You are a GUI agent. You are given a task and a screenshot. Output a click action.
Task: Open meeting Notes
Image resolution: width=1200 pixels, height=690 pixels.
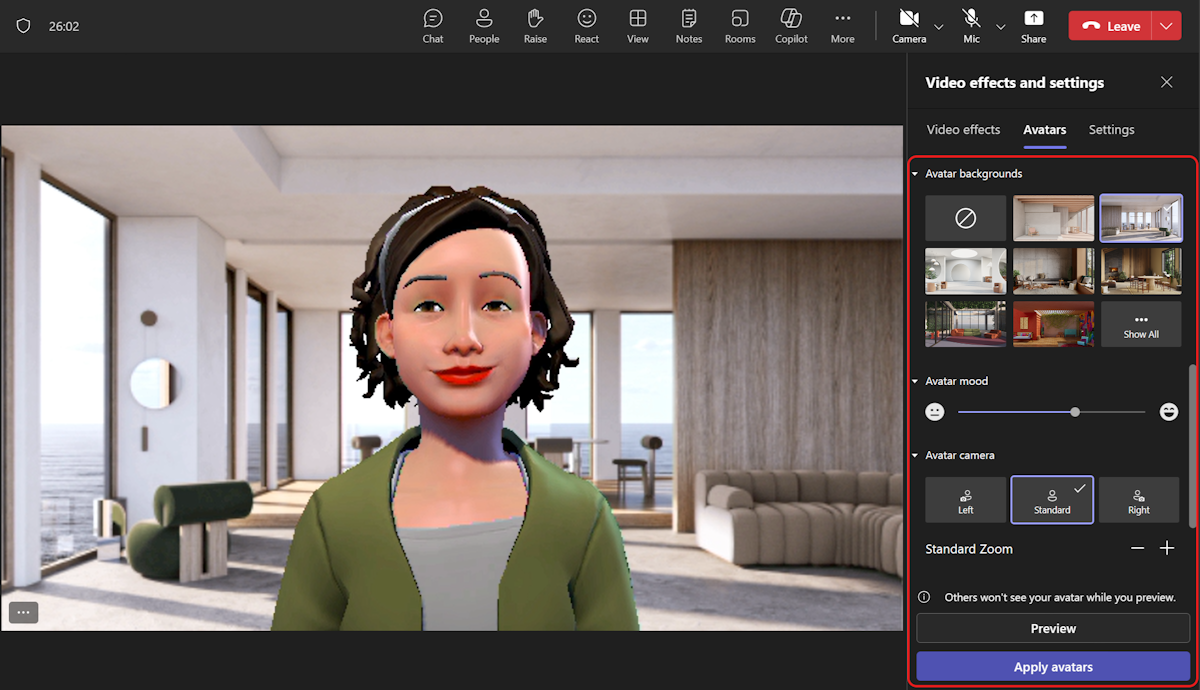pos(688,25)
